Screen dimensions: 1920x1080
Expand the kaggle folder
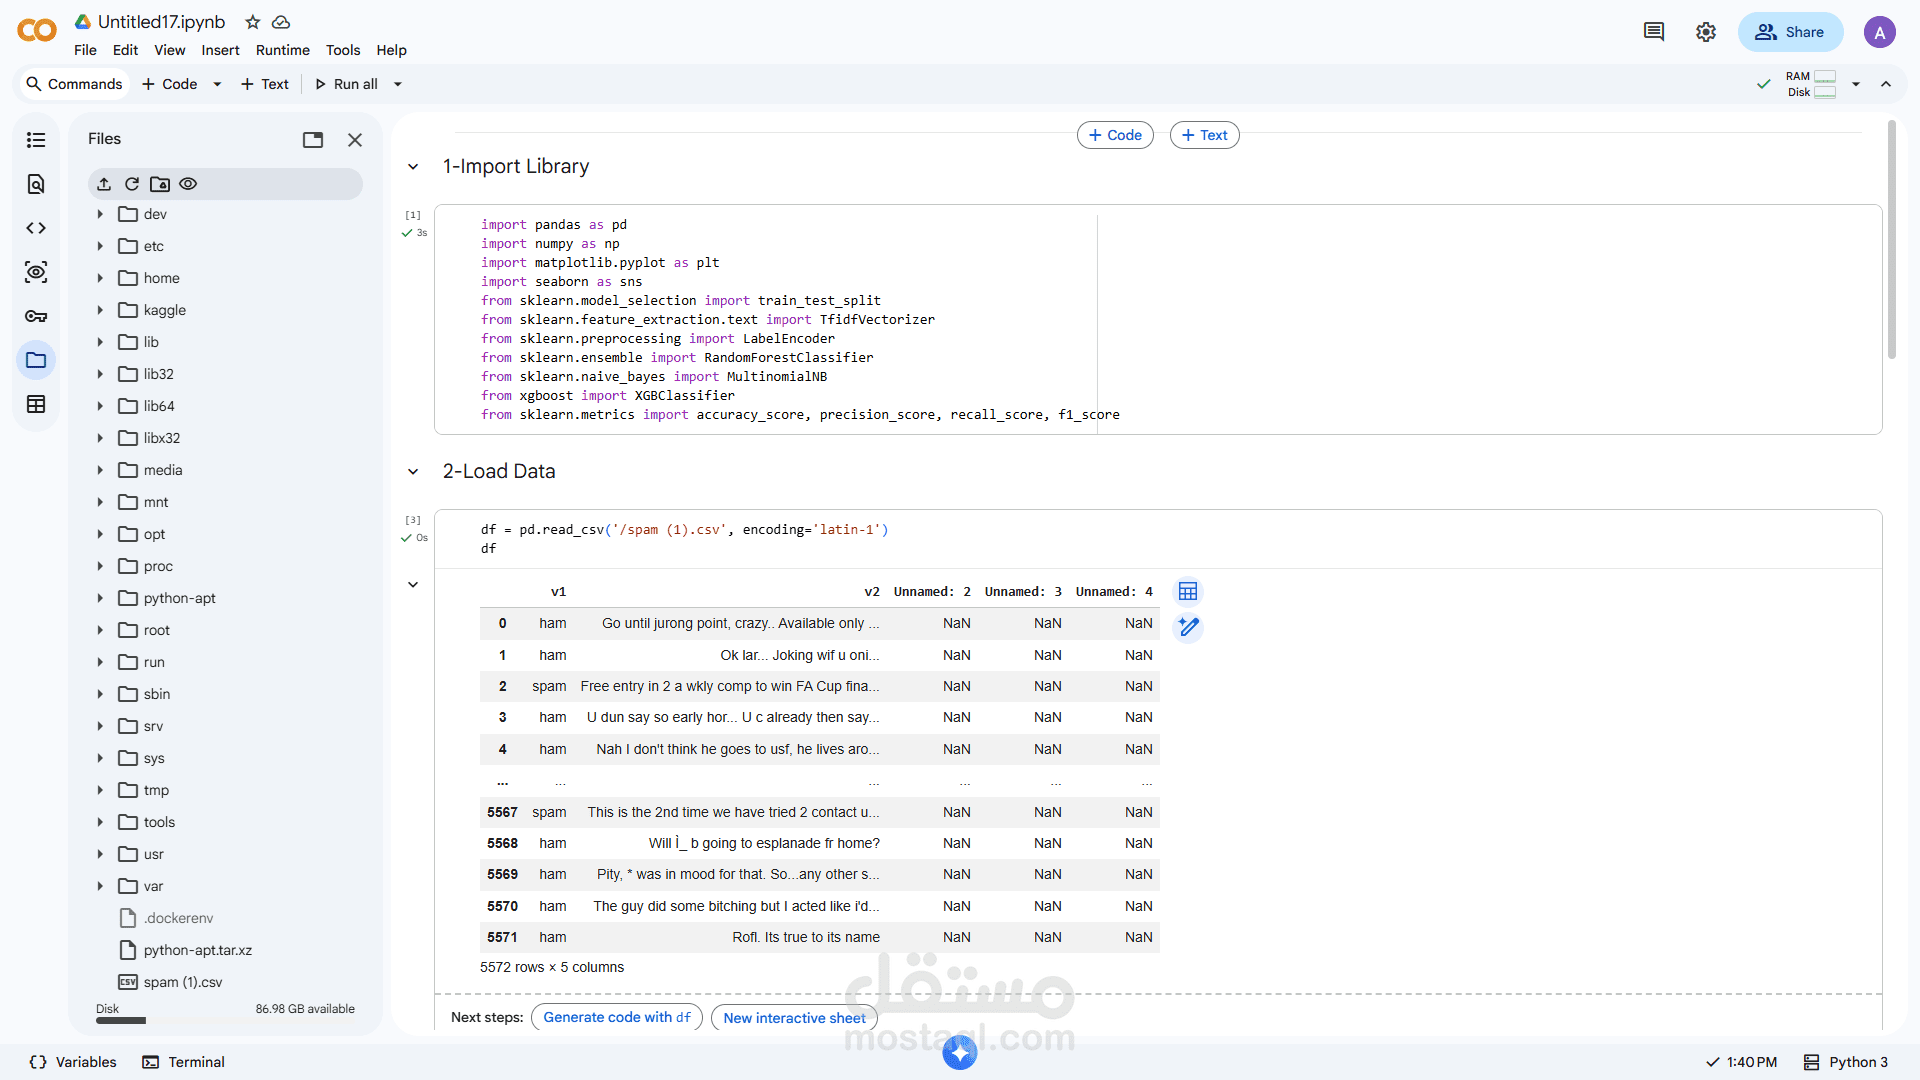tap(100, 310)
